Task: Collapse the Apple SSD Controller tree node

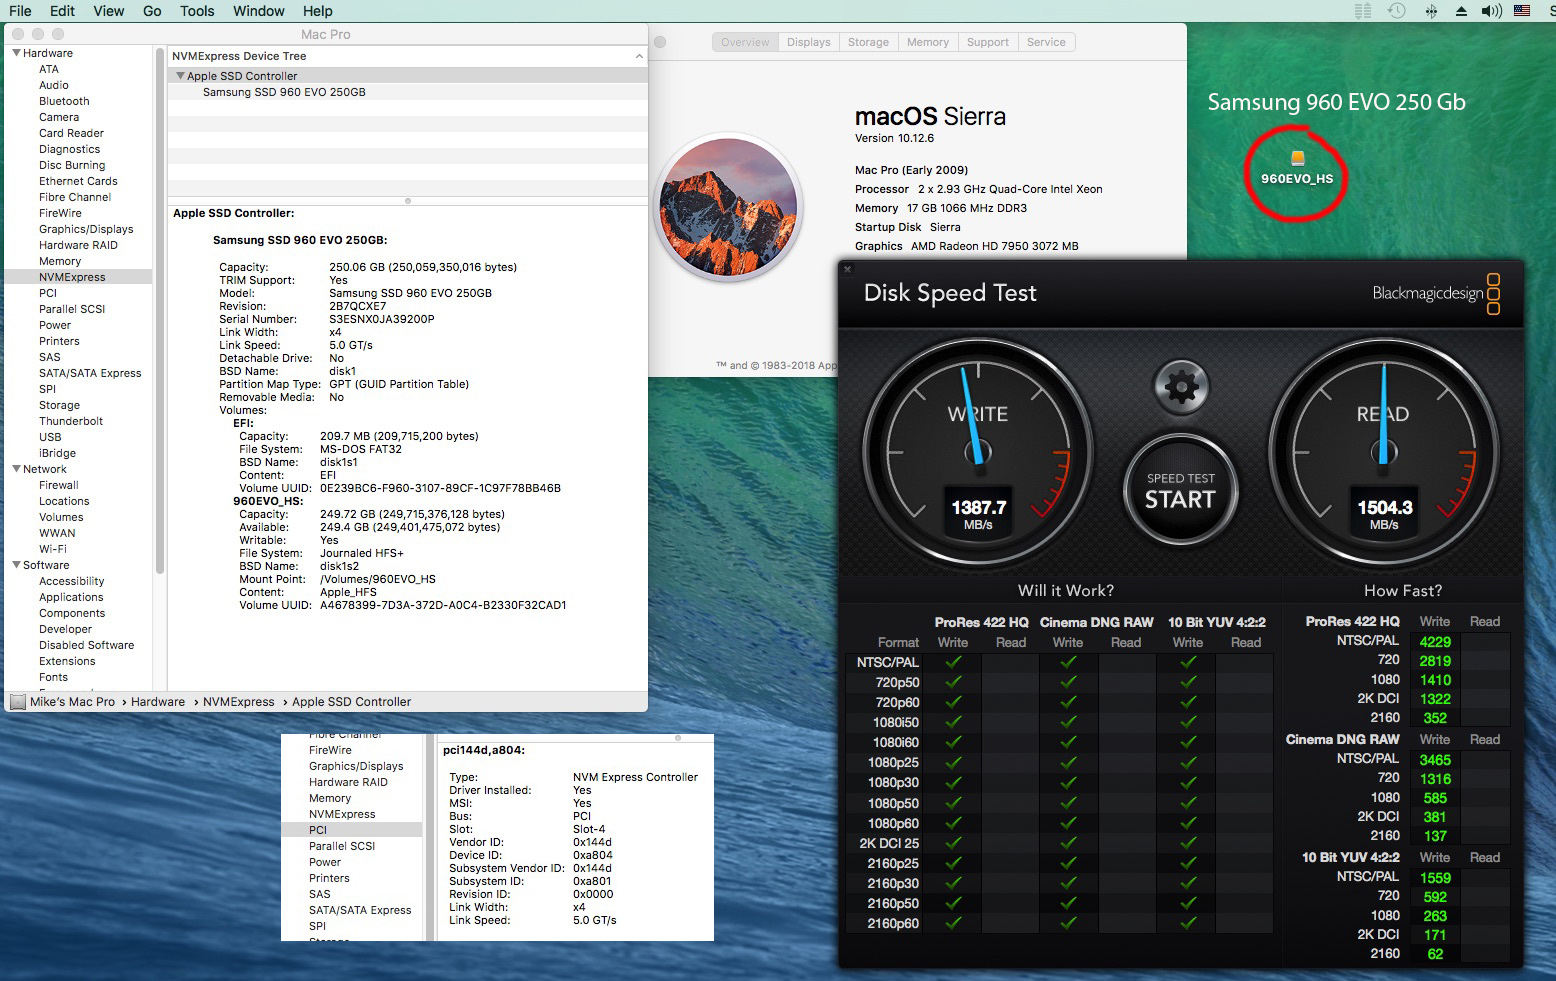Action: (180, 76)
